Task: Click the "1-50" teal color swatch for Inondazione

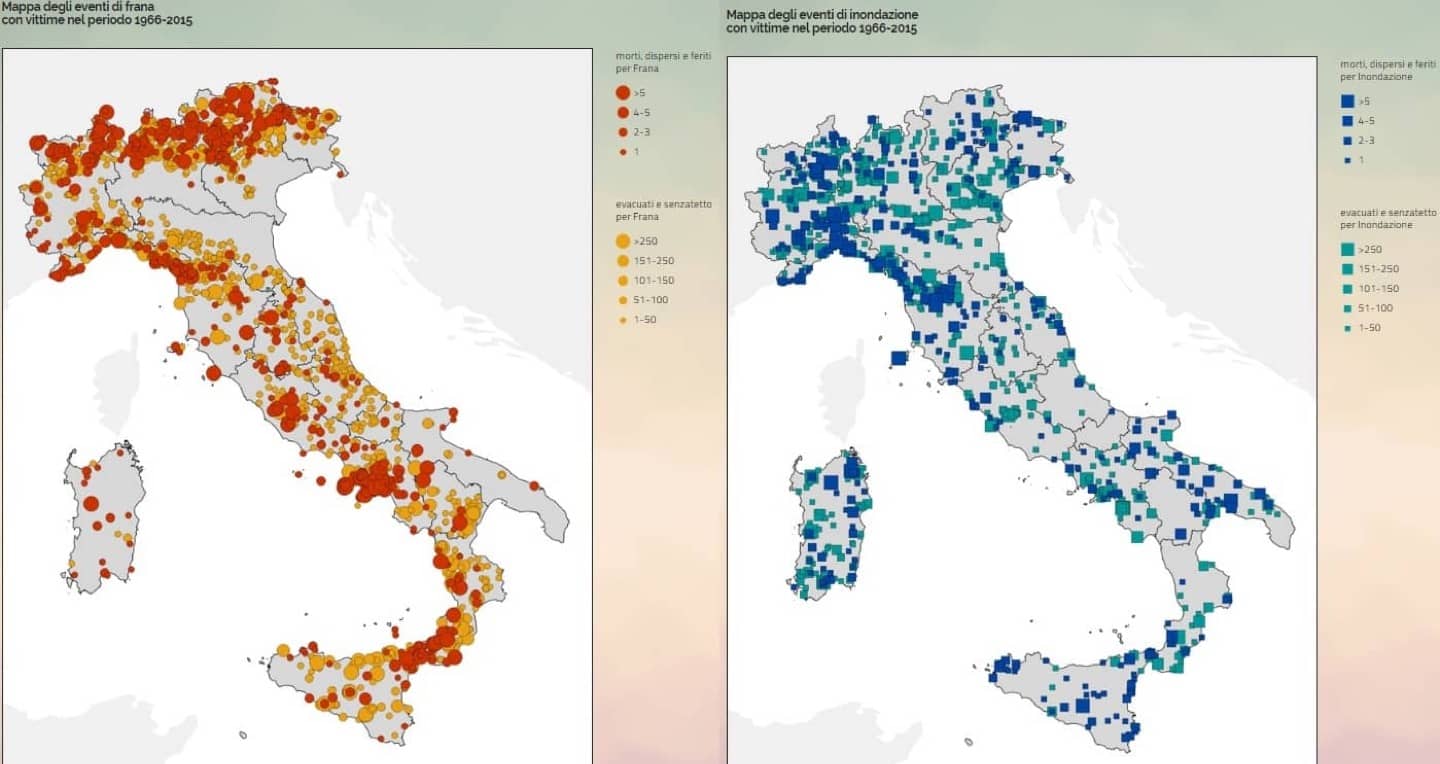Action: point(1346,327)
